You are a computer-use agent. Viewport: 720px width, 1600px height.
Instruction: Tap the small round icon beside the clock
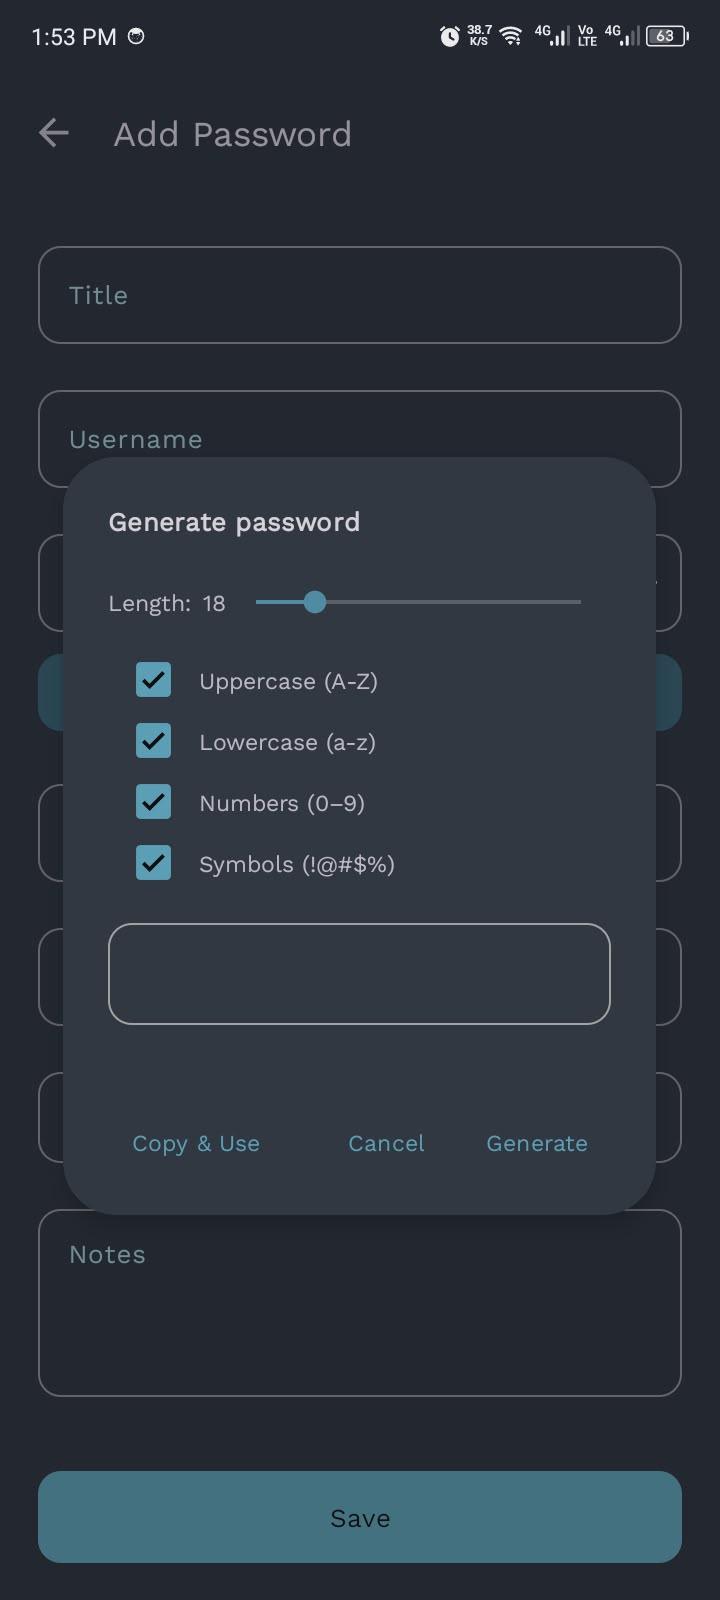click(137, 36)
